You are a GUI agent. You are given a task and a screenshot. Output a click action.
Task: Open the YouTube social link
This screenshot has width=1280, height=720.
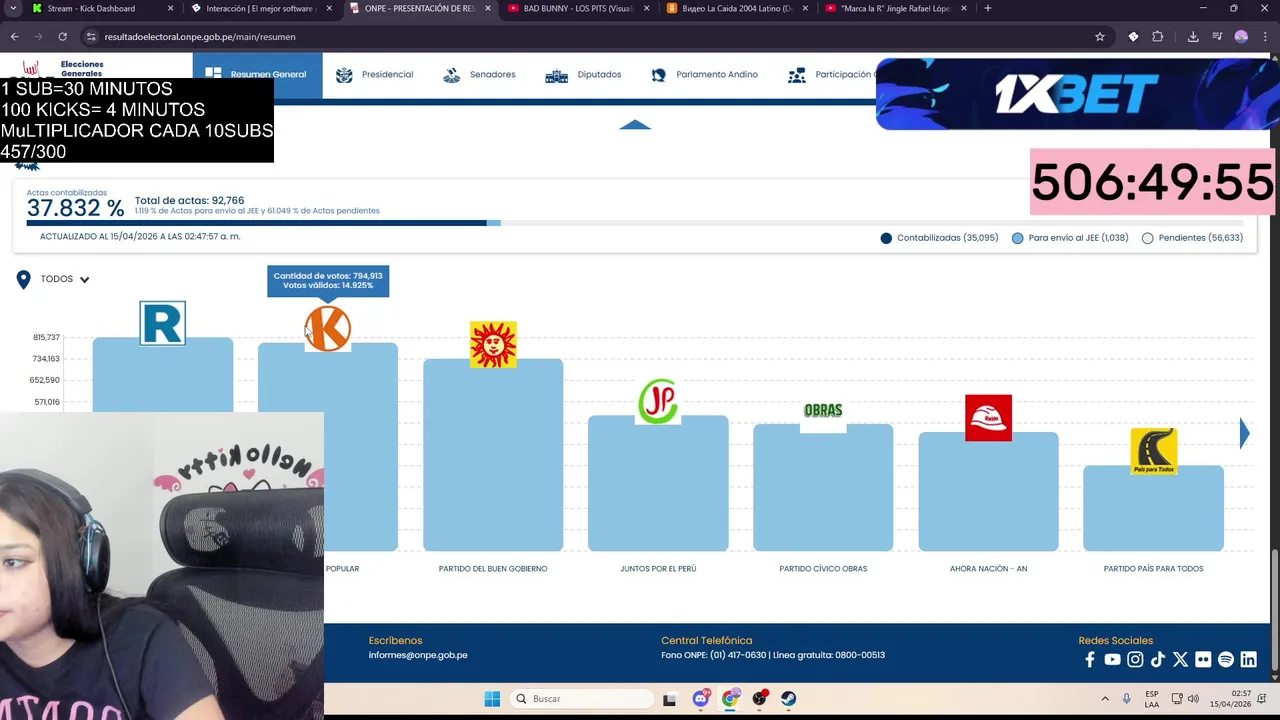pos(1112,660)
